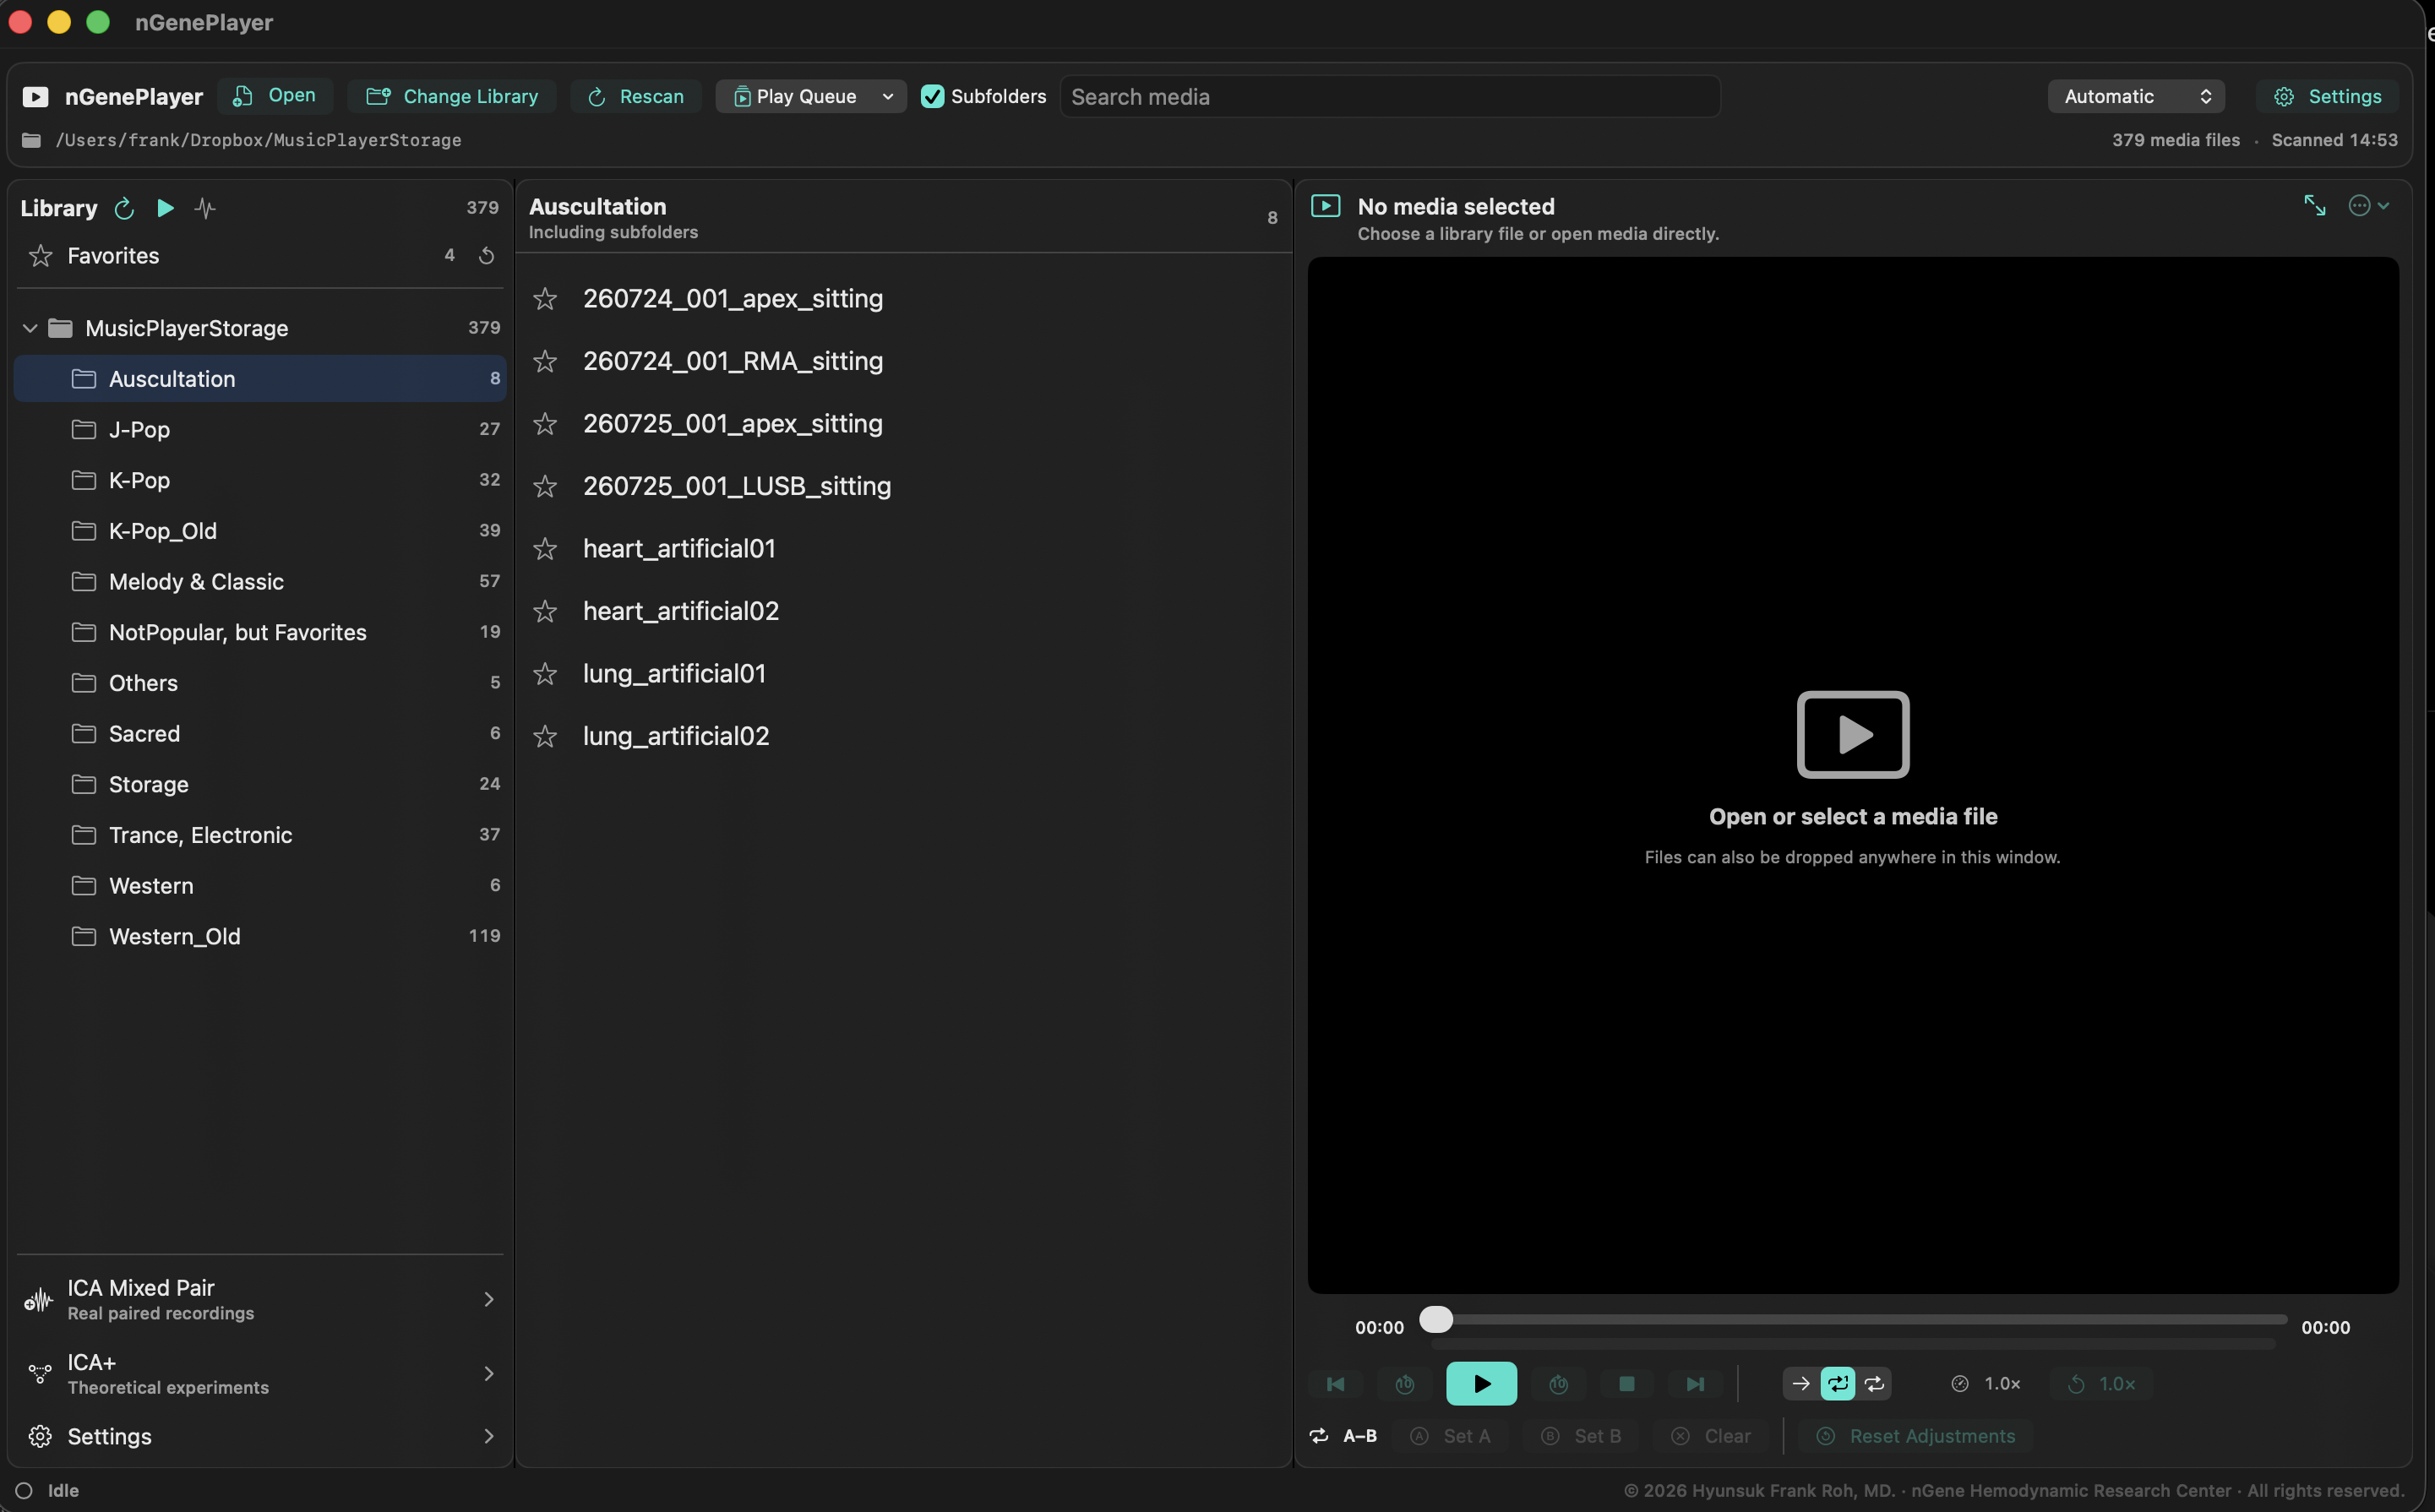Star the lung_artificial02 file

click(x=545, y=736)
